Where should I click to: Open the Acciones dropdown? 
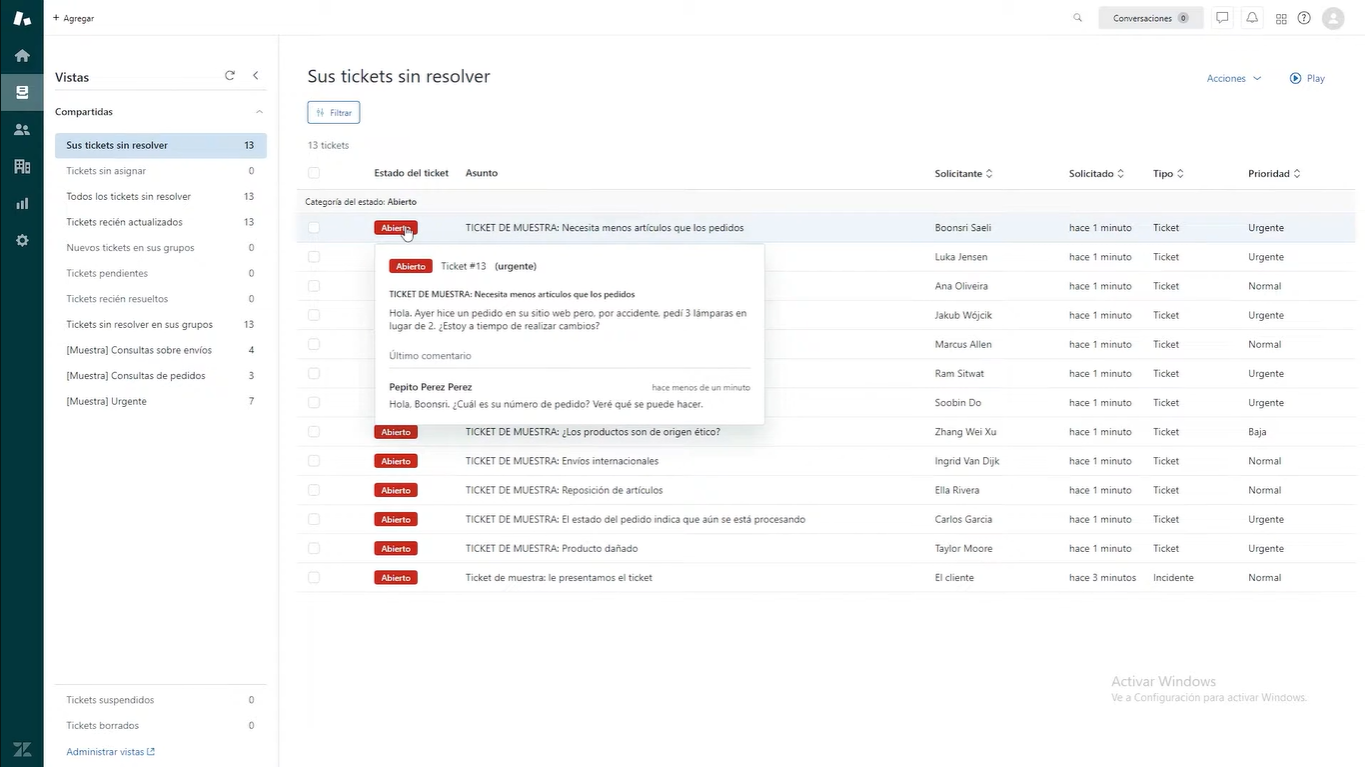(x=1233, y=77)
